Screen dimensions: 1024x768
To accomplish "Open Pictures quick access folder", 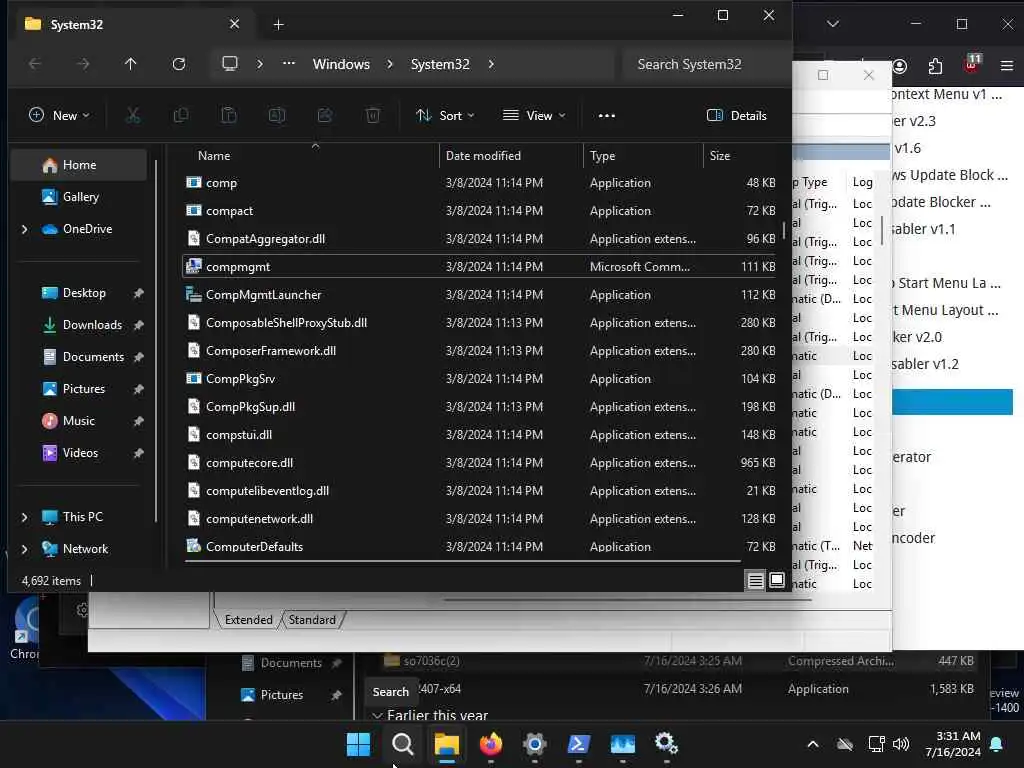I will [83, 389].
